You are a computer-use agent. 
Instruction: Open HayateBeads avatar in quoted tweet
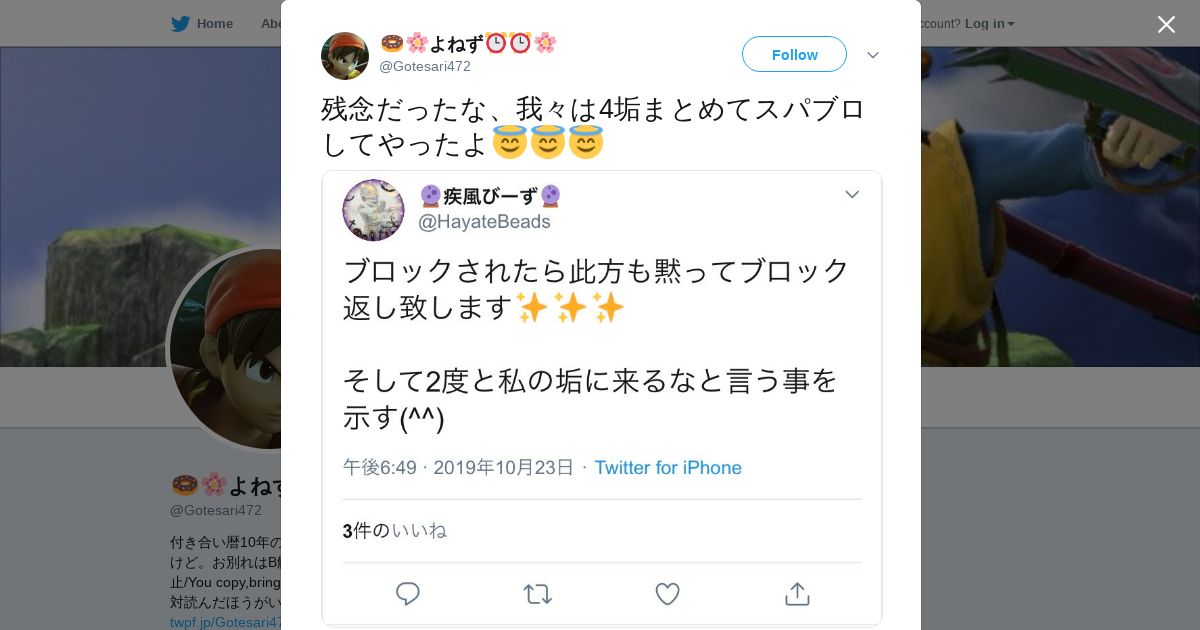point(373,210)
